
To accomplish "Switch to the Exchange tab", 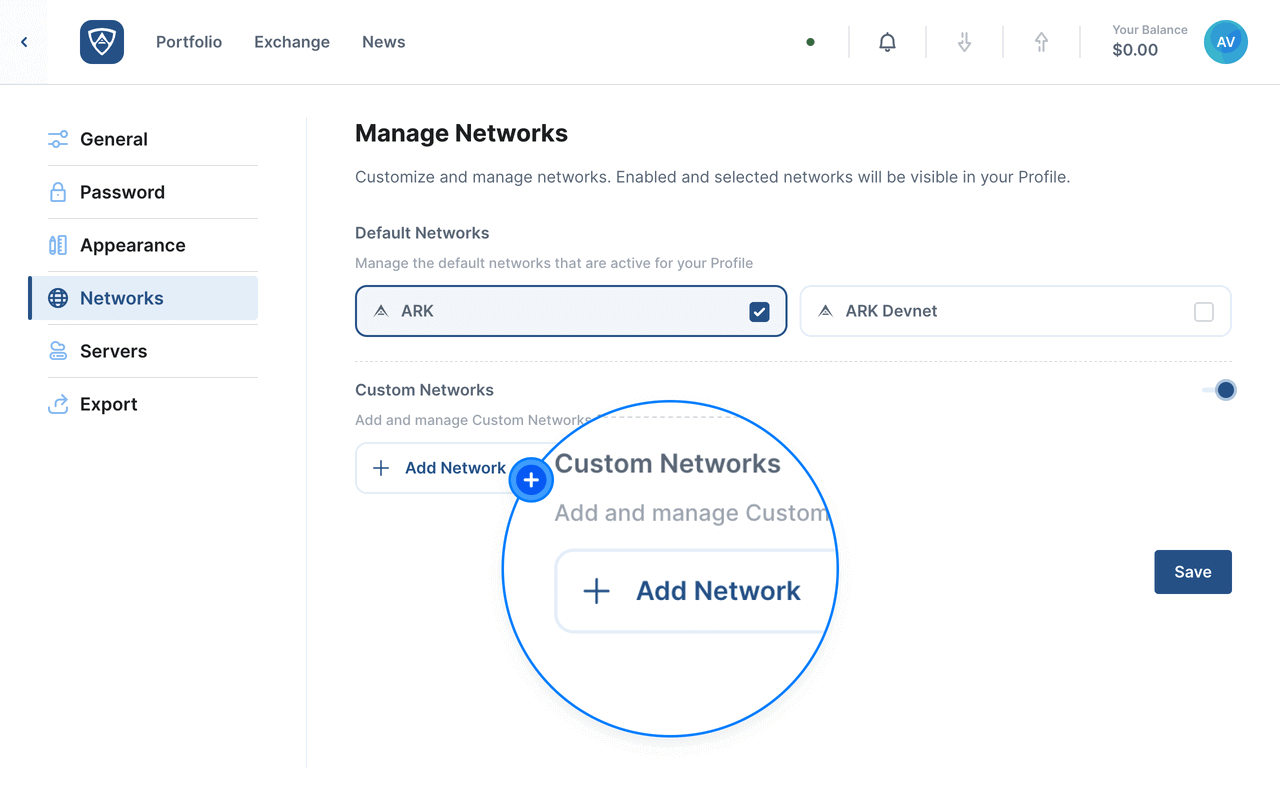I will tap(292, 42).
